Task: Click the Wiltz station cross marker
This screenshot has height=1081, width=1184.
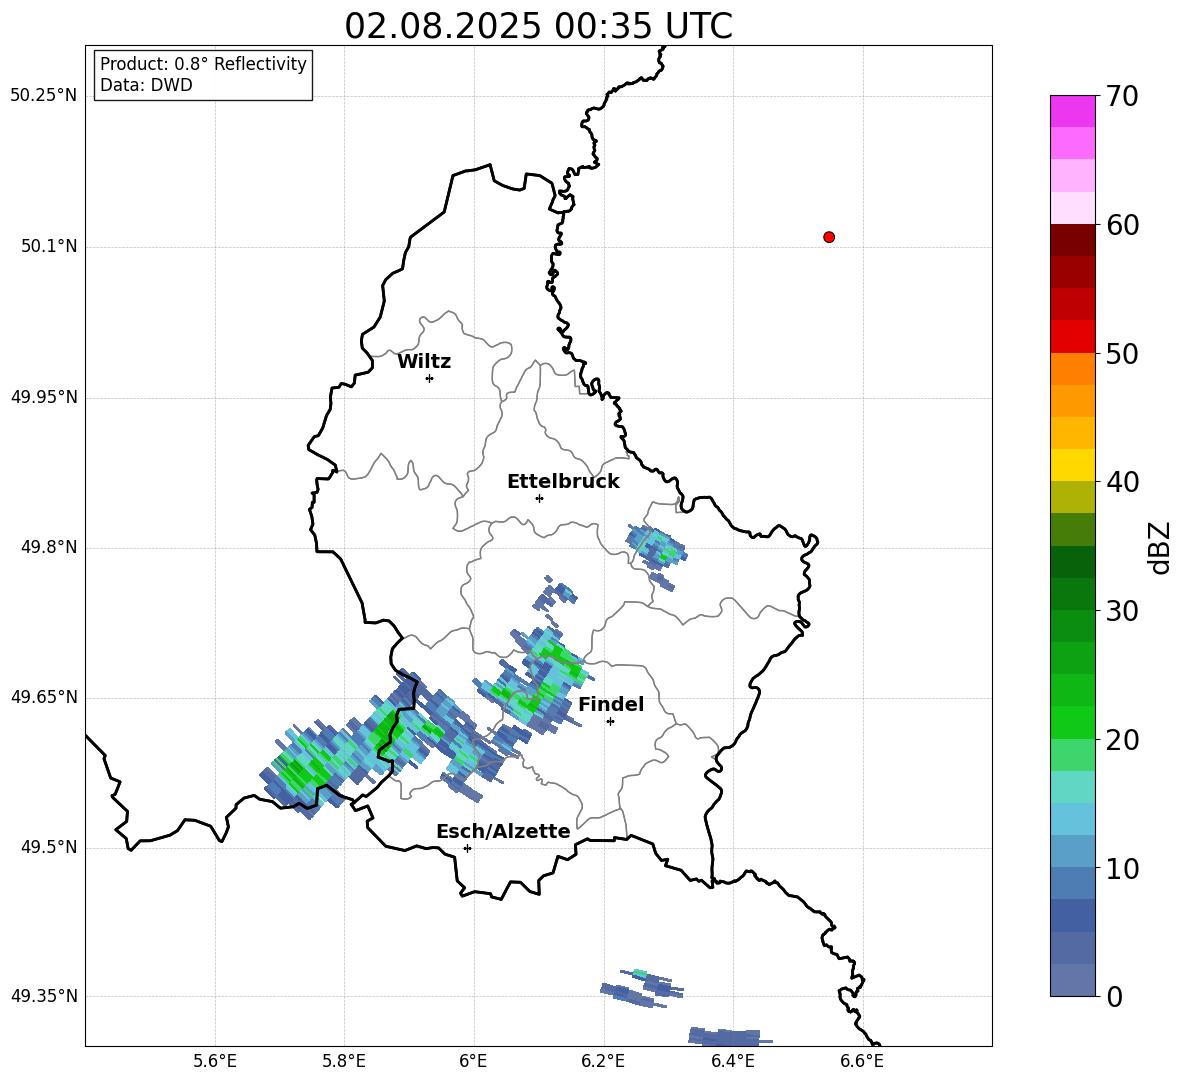Action: pyautogui.click(x=430, y=378)
